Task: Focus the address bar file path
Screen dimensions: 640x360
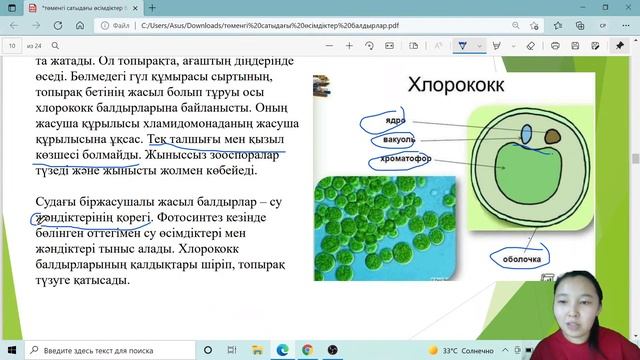Action: pos(269,25)
